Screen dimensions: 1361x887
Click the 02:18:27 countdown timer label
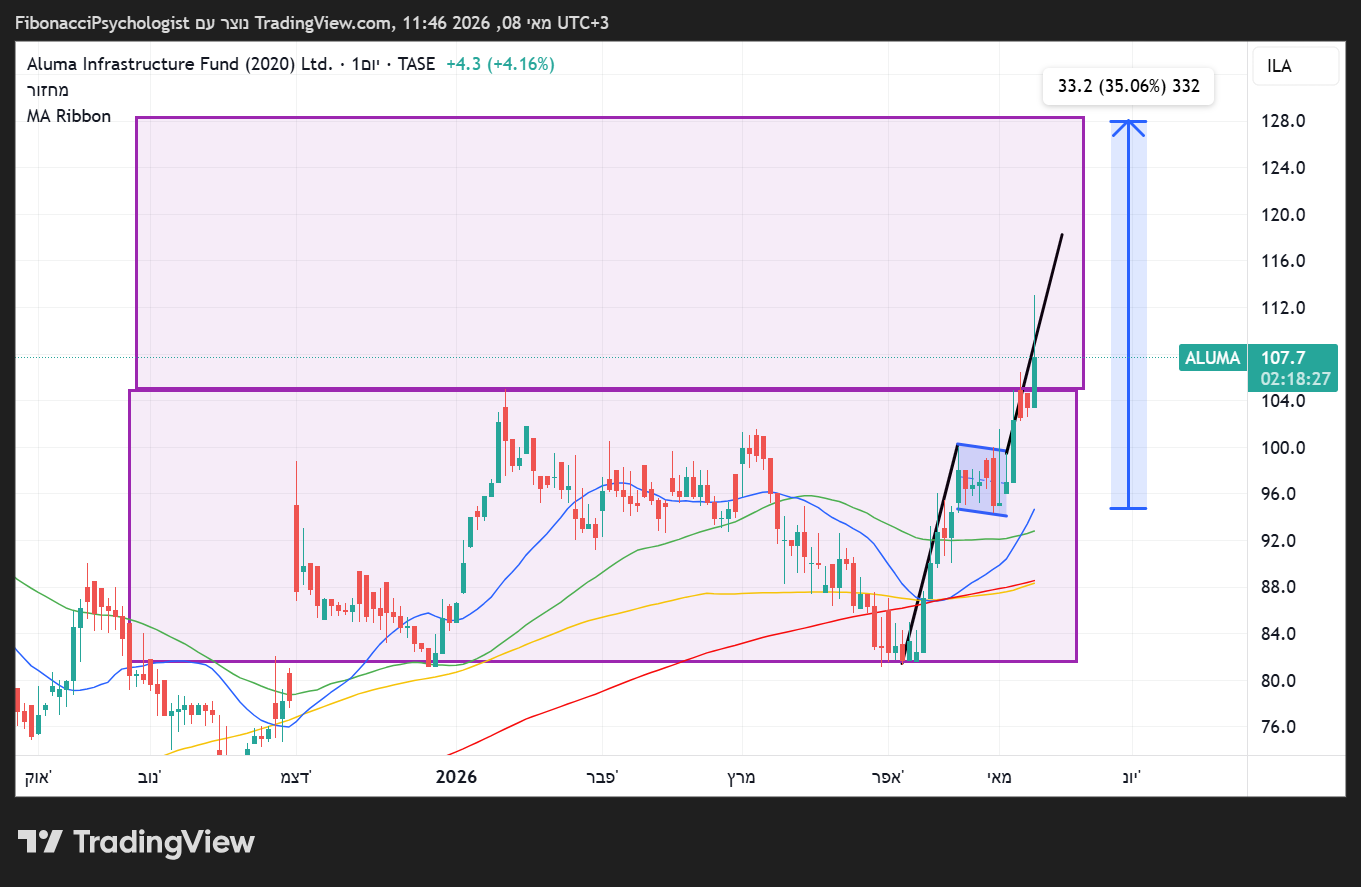coord(1295,379)
